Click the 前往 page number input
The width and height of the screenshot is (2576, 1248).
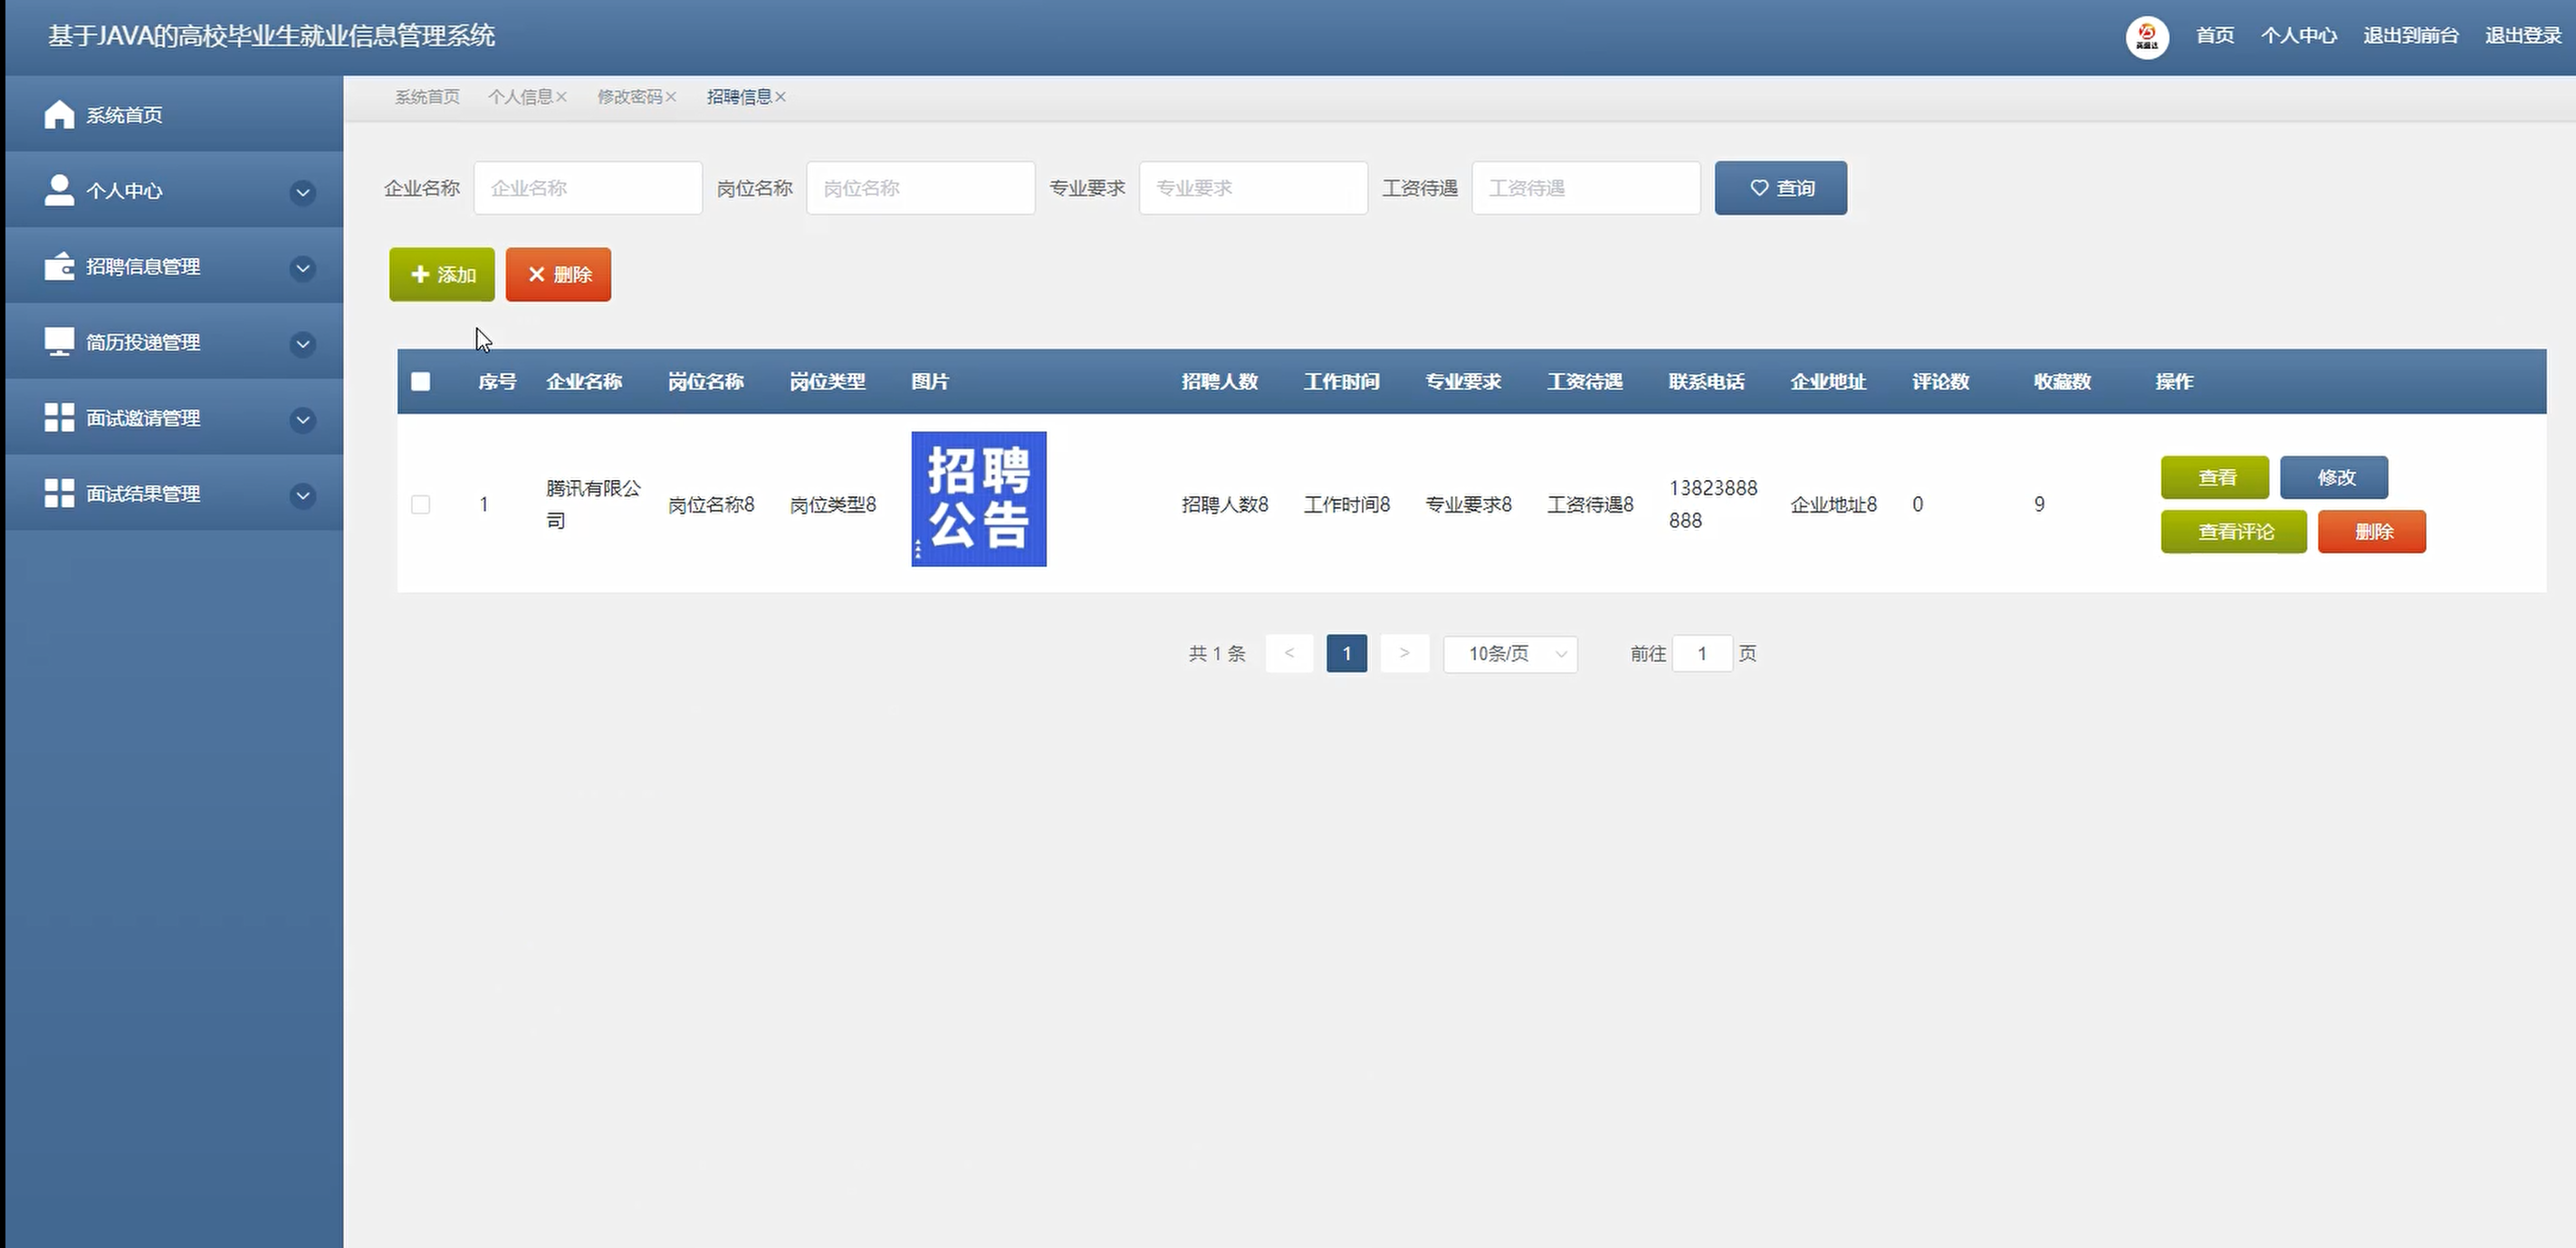point(1702,654)
